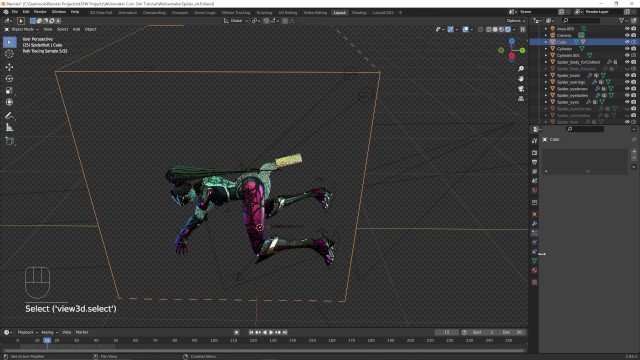The image size is (640, 360).
Task: Switch to Wireframe viewport shading
Action: point(489,29)
